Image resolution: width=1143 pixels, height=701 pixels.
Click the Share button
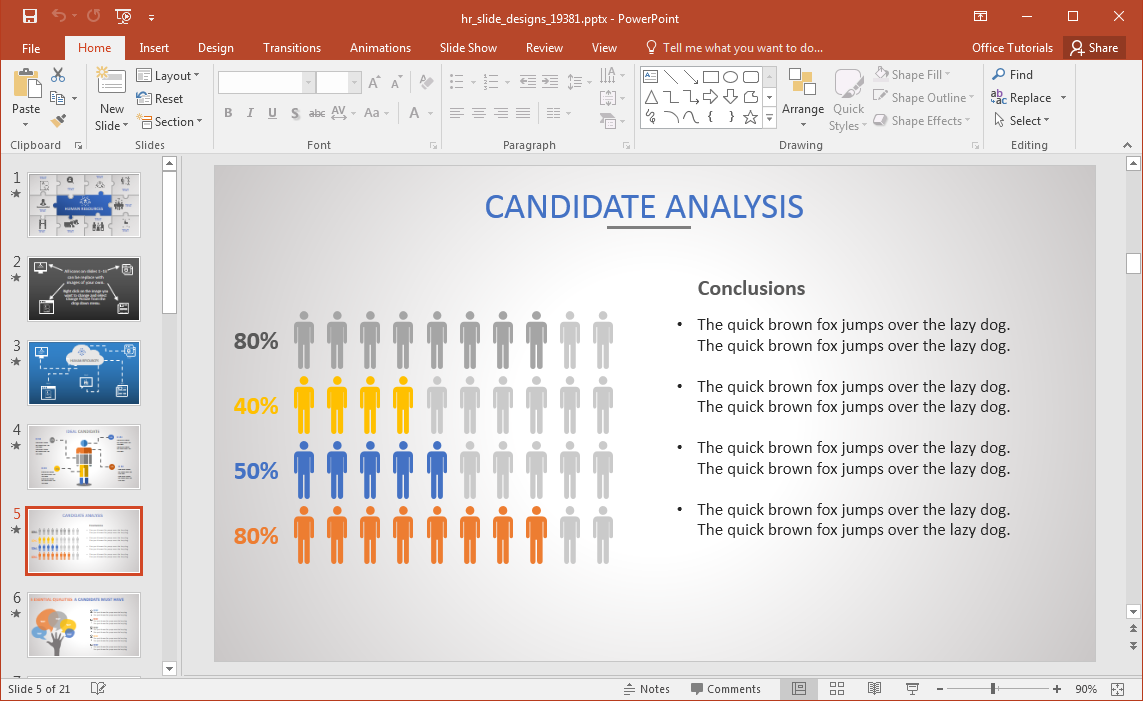coord(1093,48)
